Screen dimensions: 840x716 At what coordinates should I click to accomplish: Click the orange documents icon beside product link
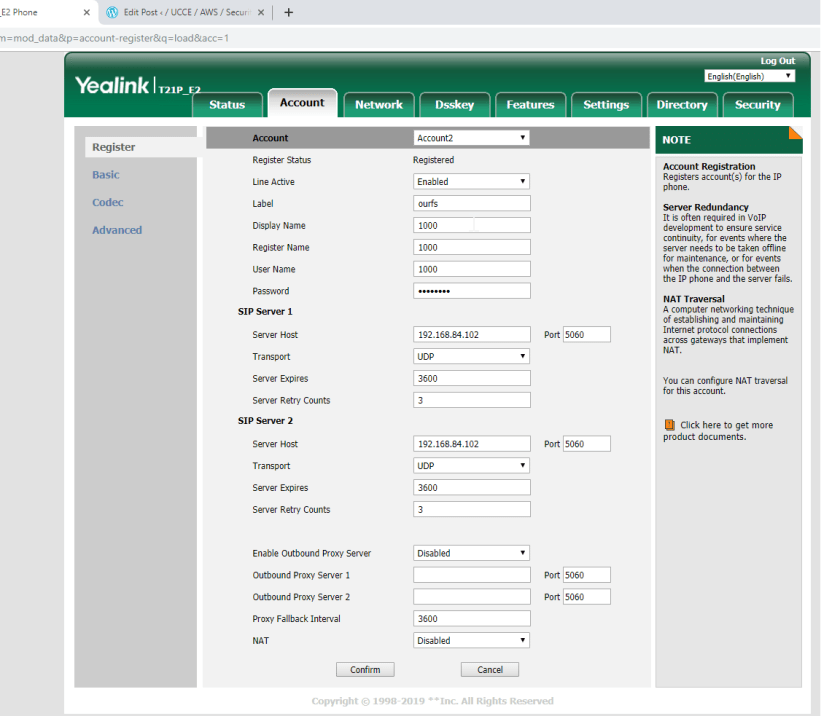coord(669,424)
